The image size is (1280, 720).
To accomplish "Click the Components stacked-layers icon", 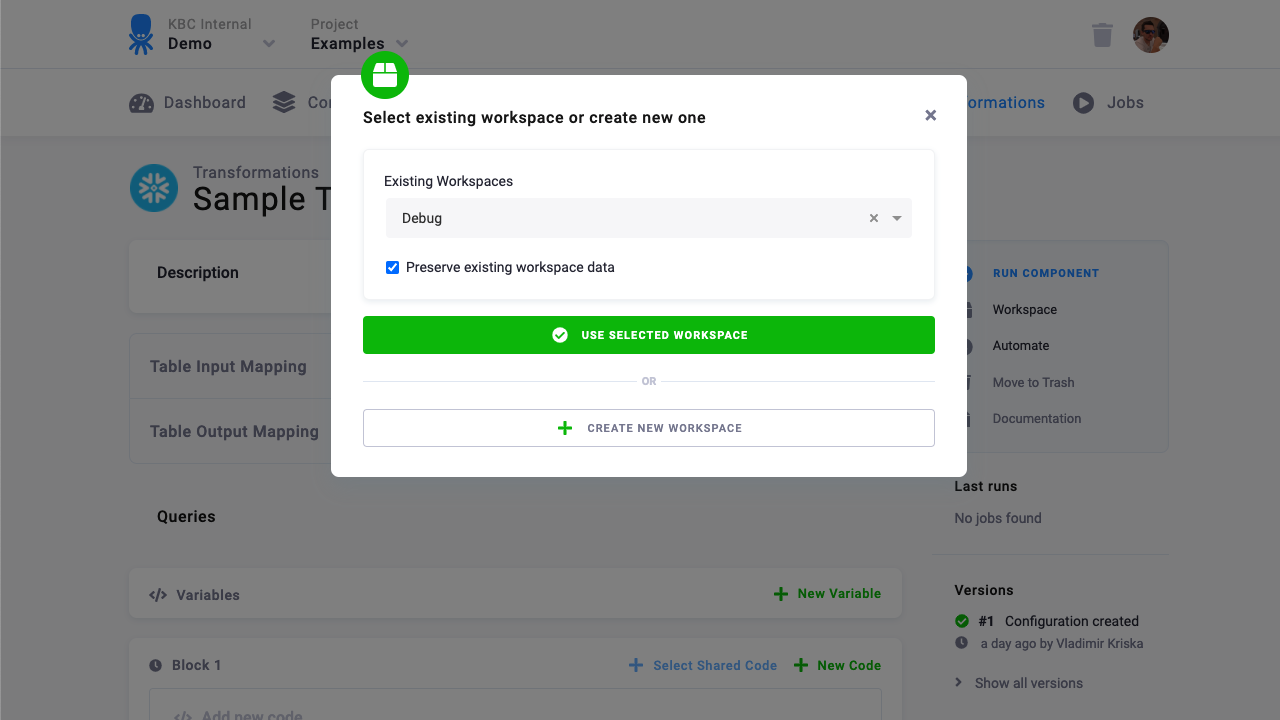I will [x=281, y=102].
